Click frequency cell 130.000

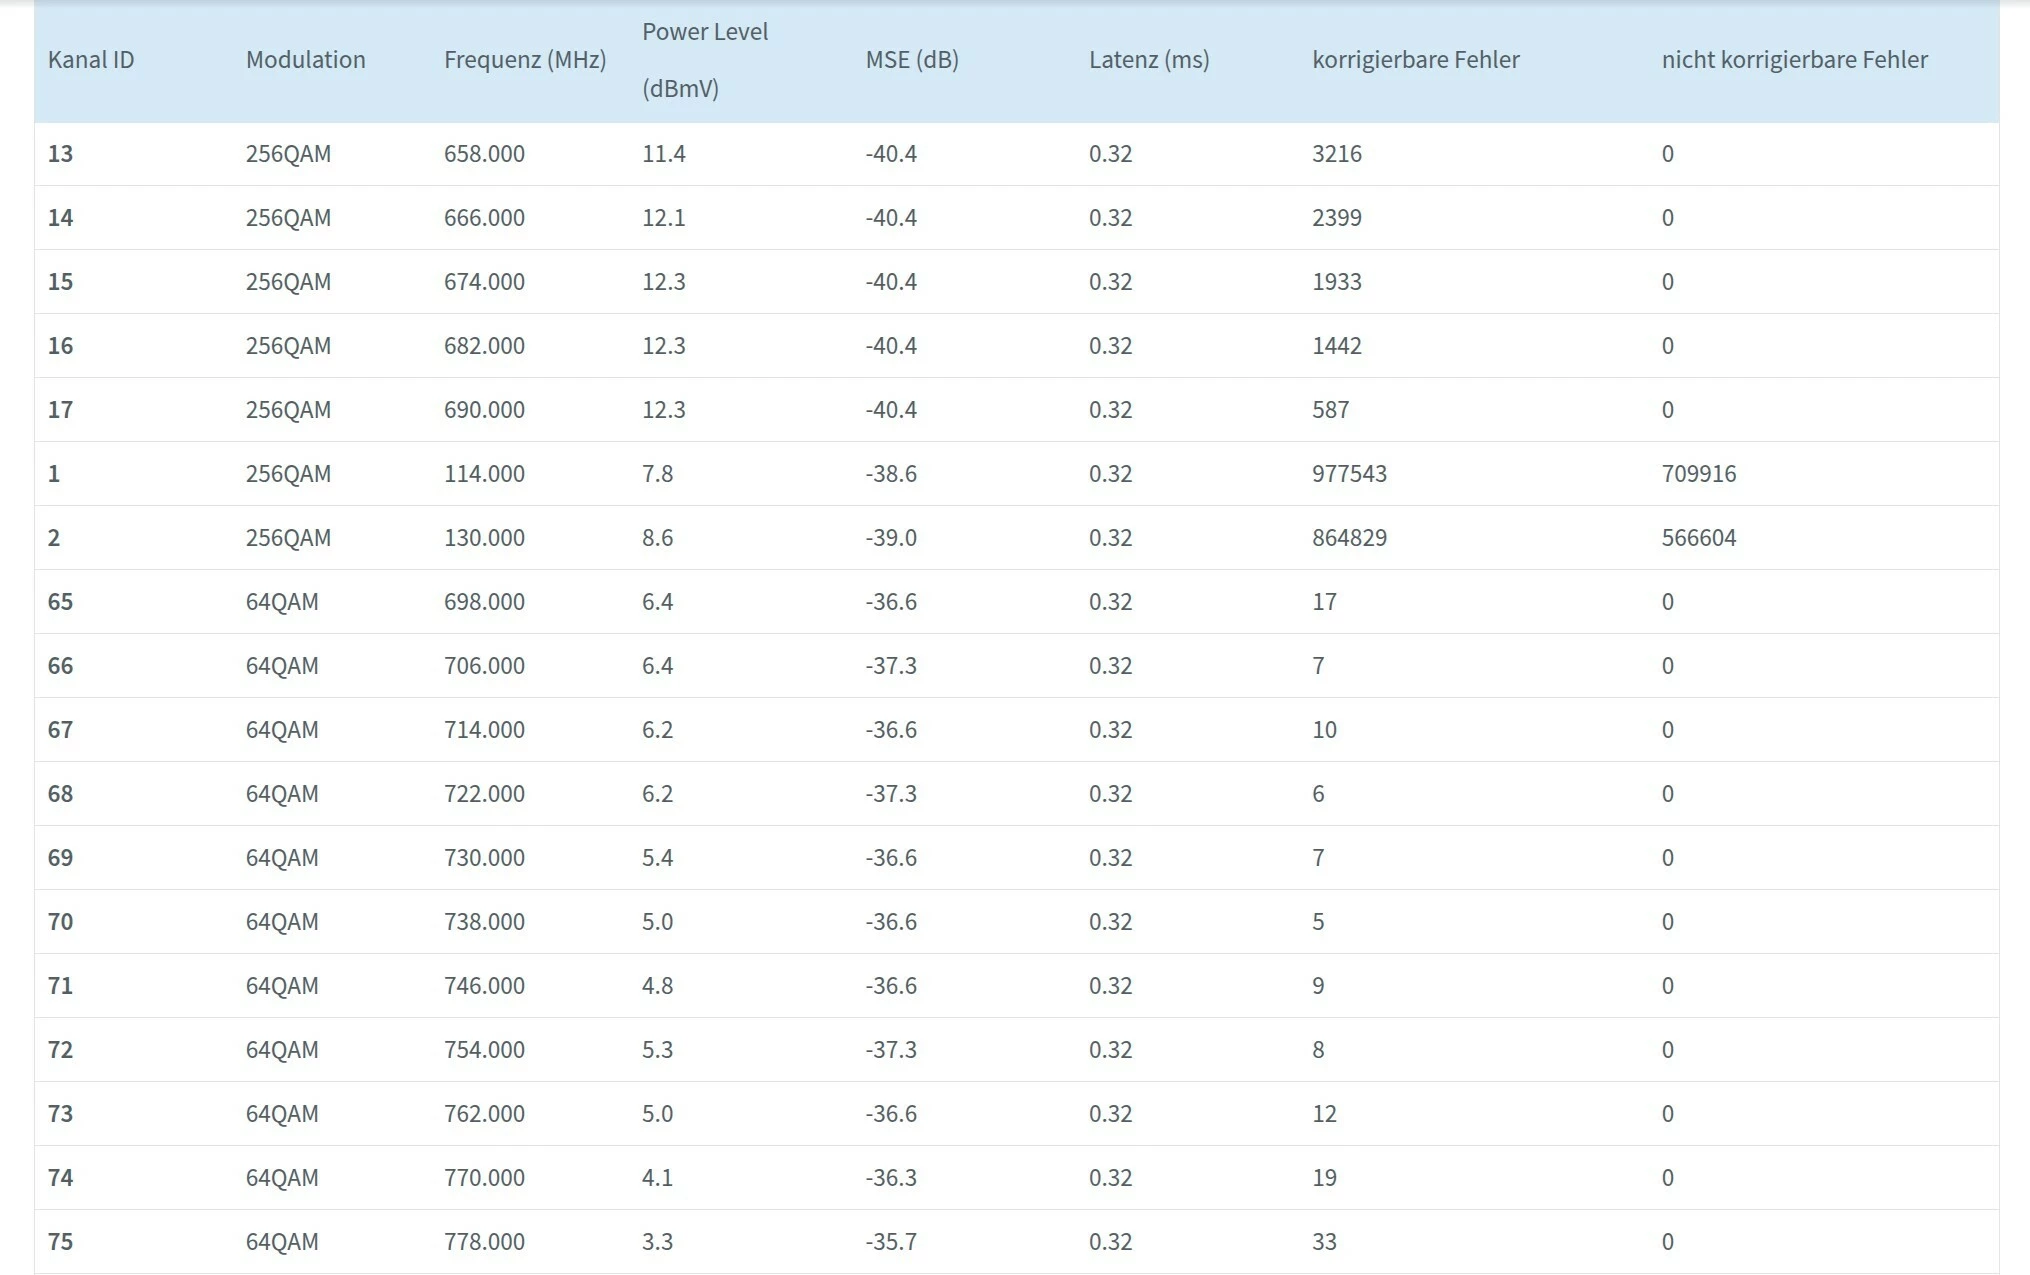point(484,538)
